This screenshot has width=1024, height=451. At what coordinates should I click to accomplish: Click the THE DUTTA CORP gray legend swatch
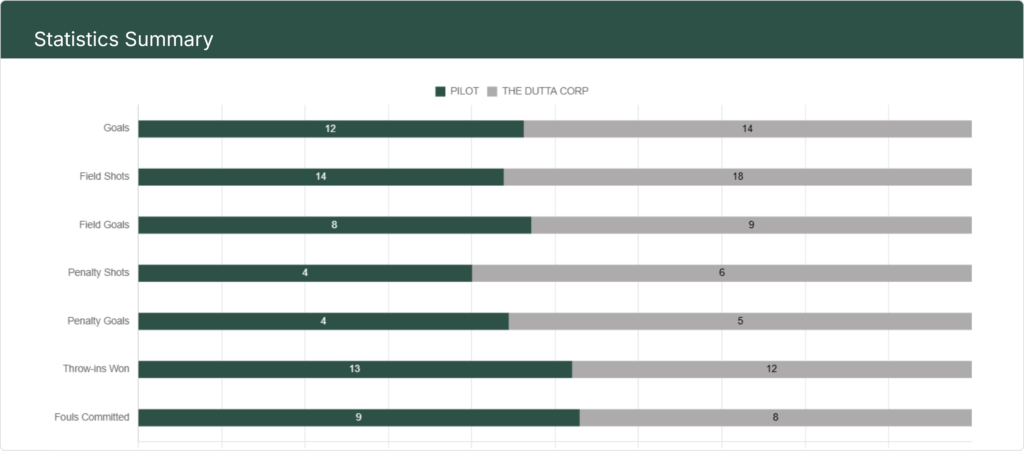coord(492,91)
